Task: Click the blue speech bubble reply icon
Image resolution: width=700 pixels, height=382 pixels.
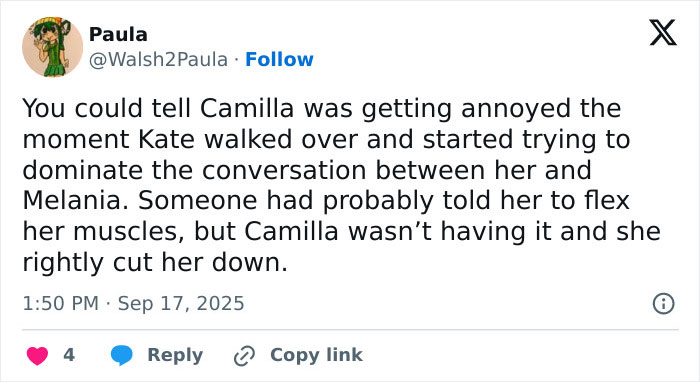Action: click(x=121, y=355)
